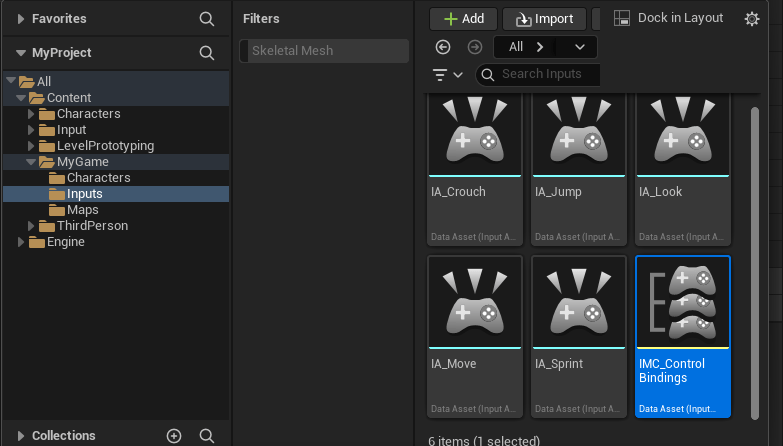
Task: Click Dock in Layout
Action: coord(669,18)
